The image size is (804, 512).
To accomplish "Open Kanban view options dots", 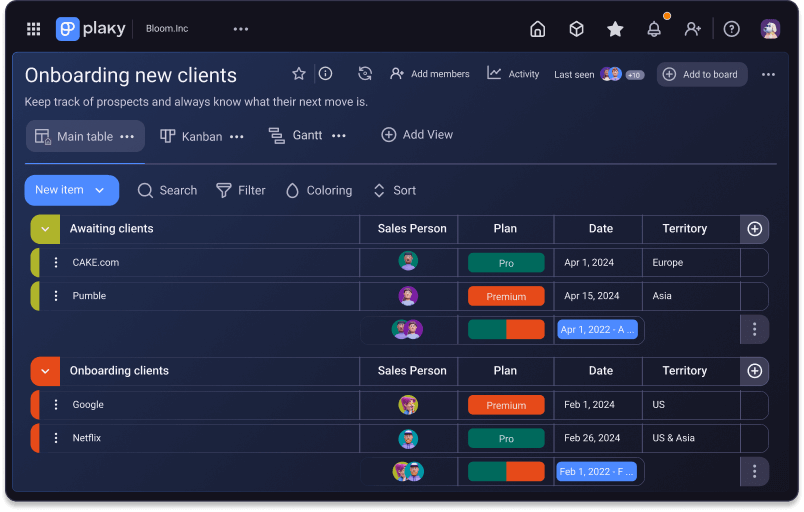I will (x=236, y=137).
